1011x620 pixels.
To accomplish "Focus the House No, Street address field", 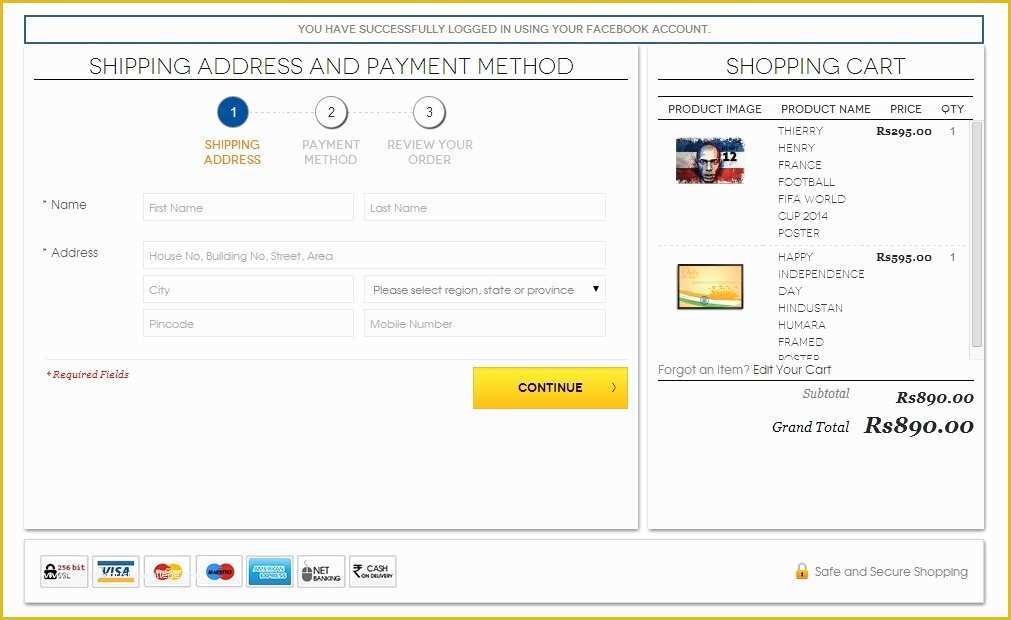I will 374,255.
